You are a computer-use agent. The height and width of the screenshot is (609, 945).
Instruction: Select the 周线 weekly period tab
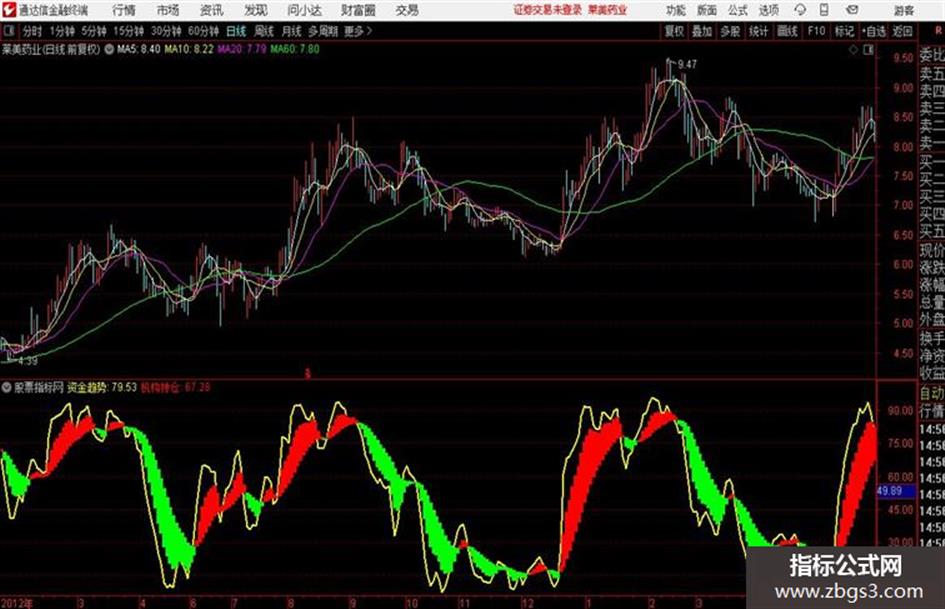(x=264, y=31)
